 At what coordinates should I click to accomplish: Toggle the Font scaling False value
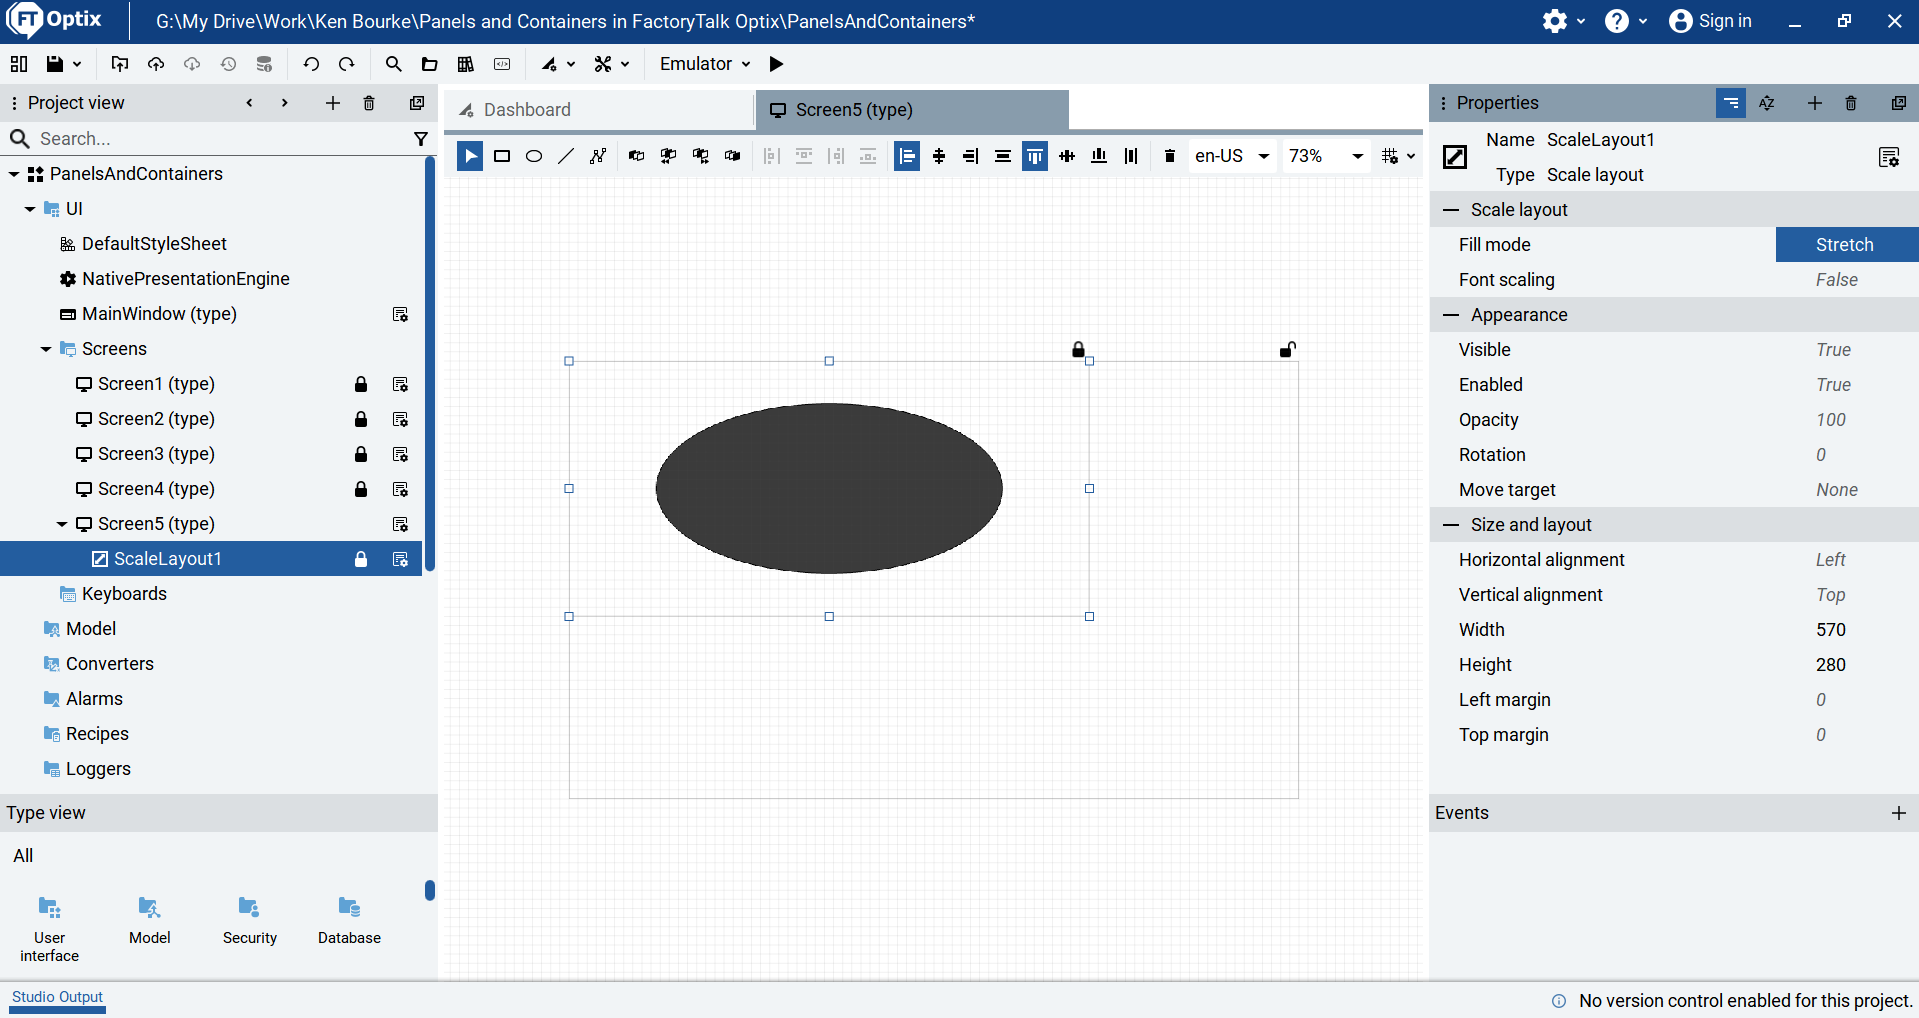click(1837, 280)
